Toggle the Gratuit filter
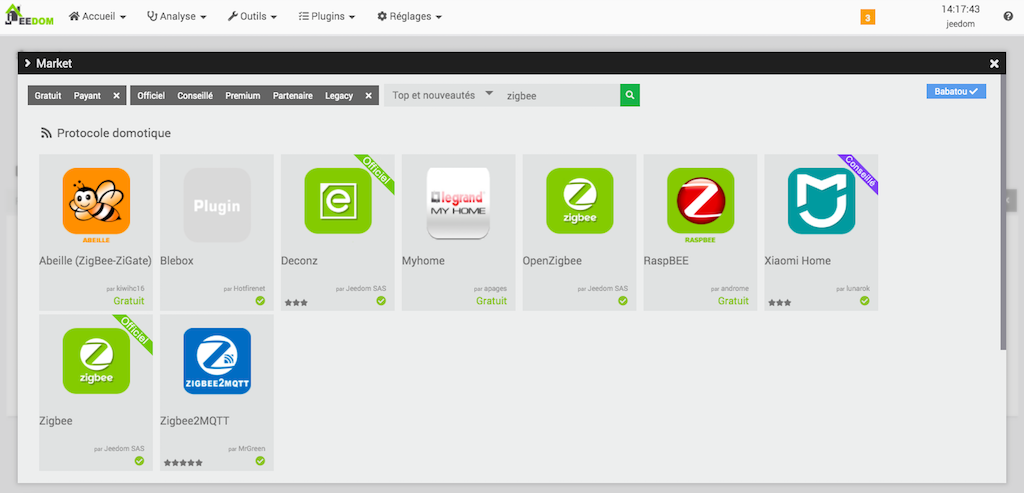Viewport: 1024px width, 493px height. pos(48,95)
